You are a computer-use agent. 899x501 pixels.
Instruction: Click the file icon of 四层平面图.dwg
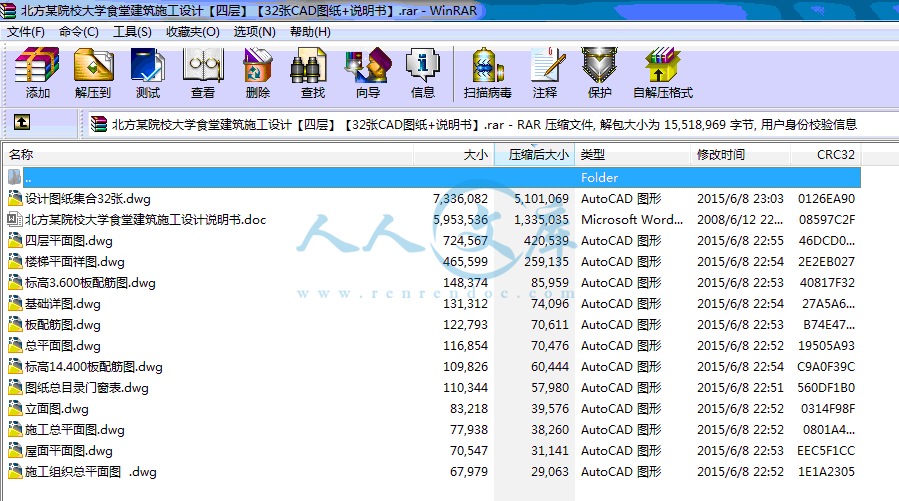coord(15,241)
